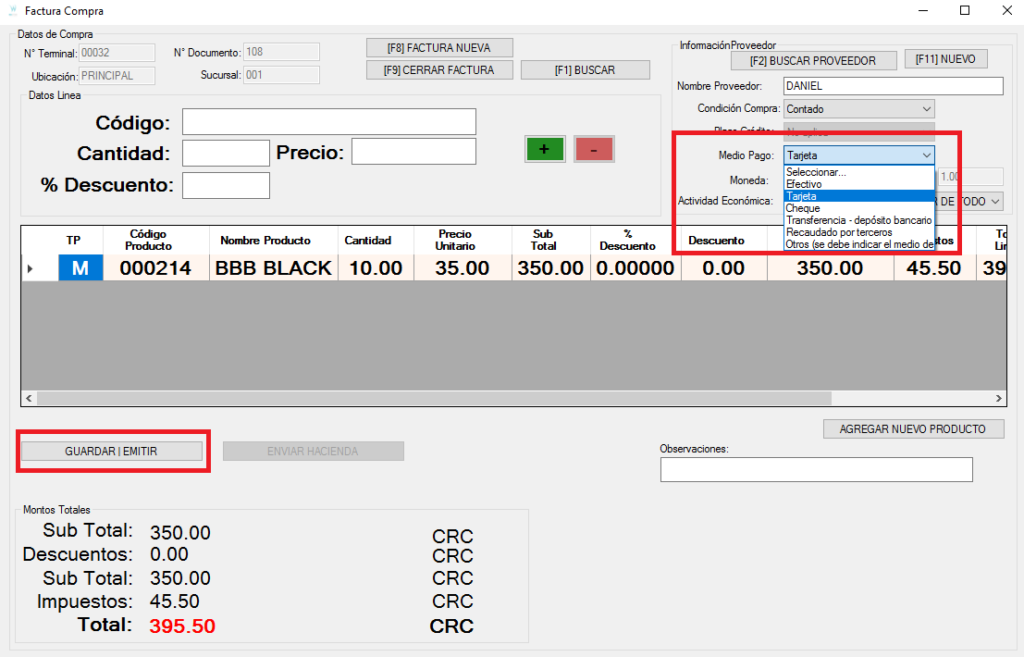Click AGREGAR NUEVO PRODUCTO button
1024x657 pixels.
click(913, 429)
